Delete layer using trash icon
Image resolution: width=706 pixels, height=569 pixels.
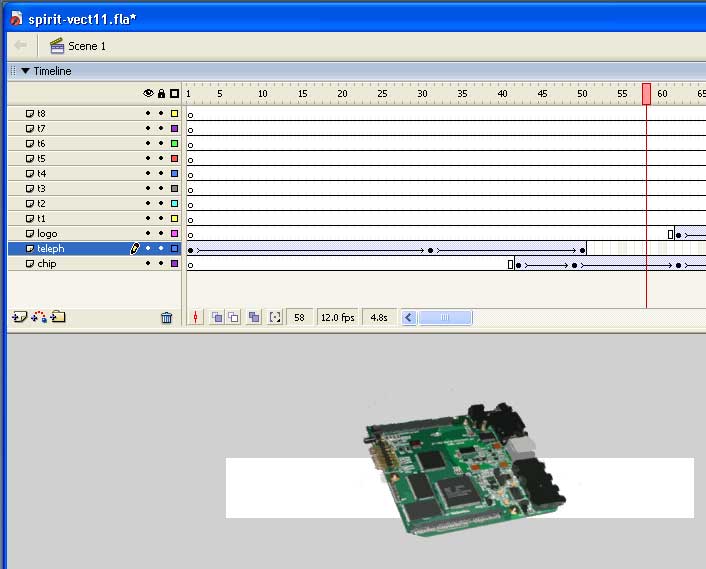point(167,318)
